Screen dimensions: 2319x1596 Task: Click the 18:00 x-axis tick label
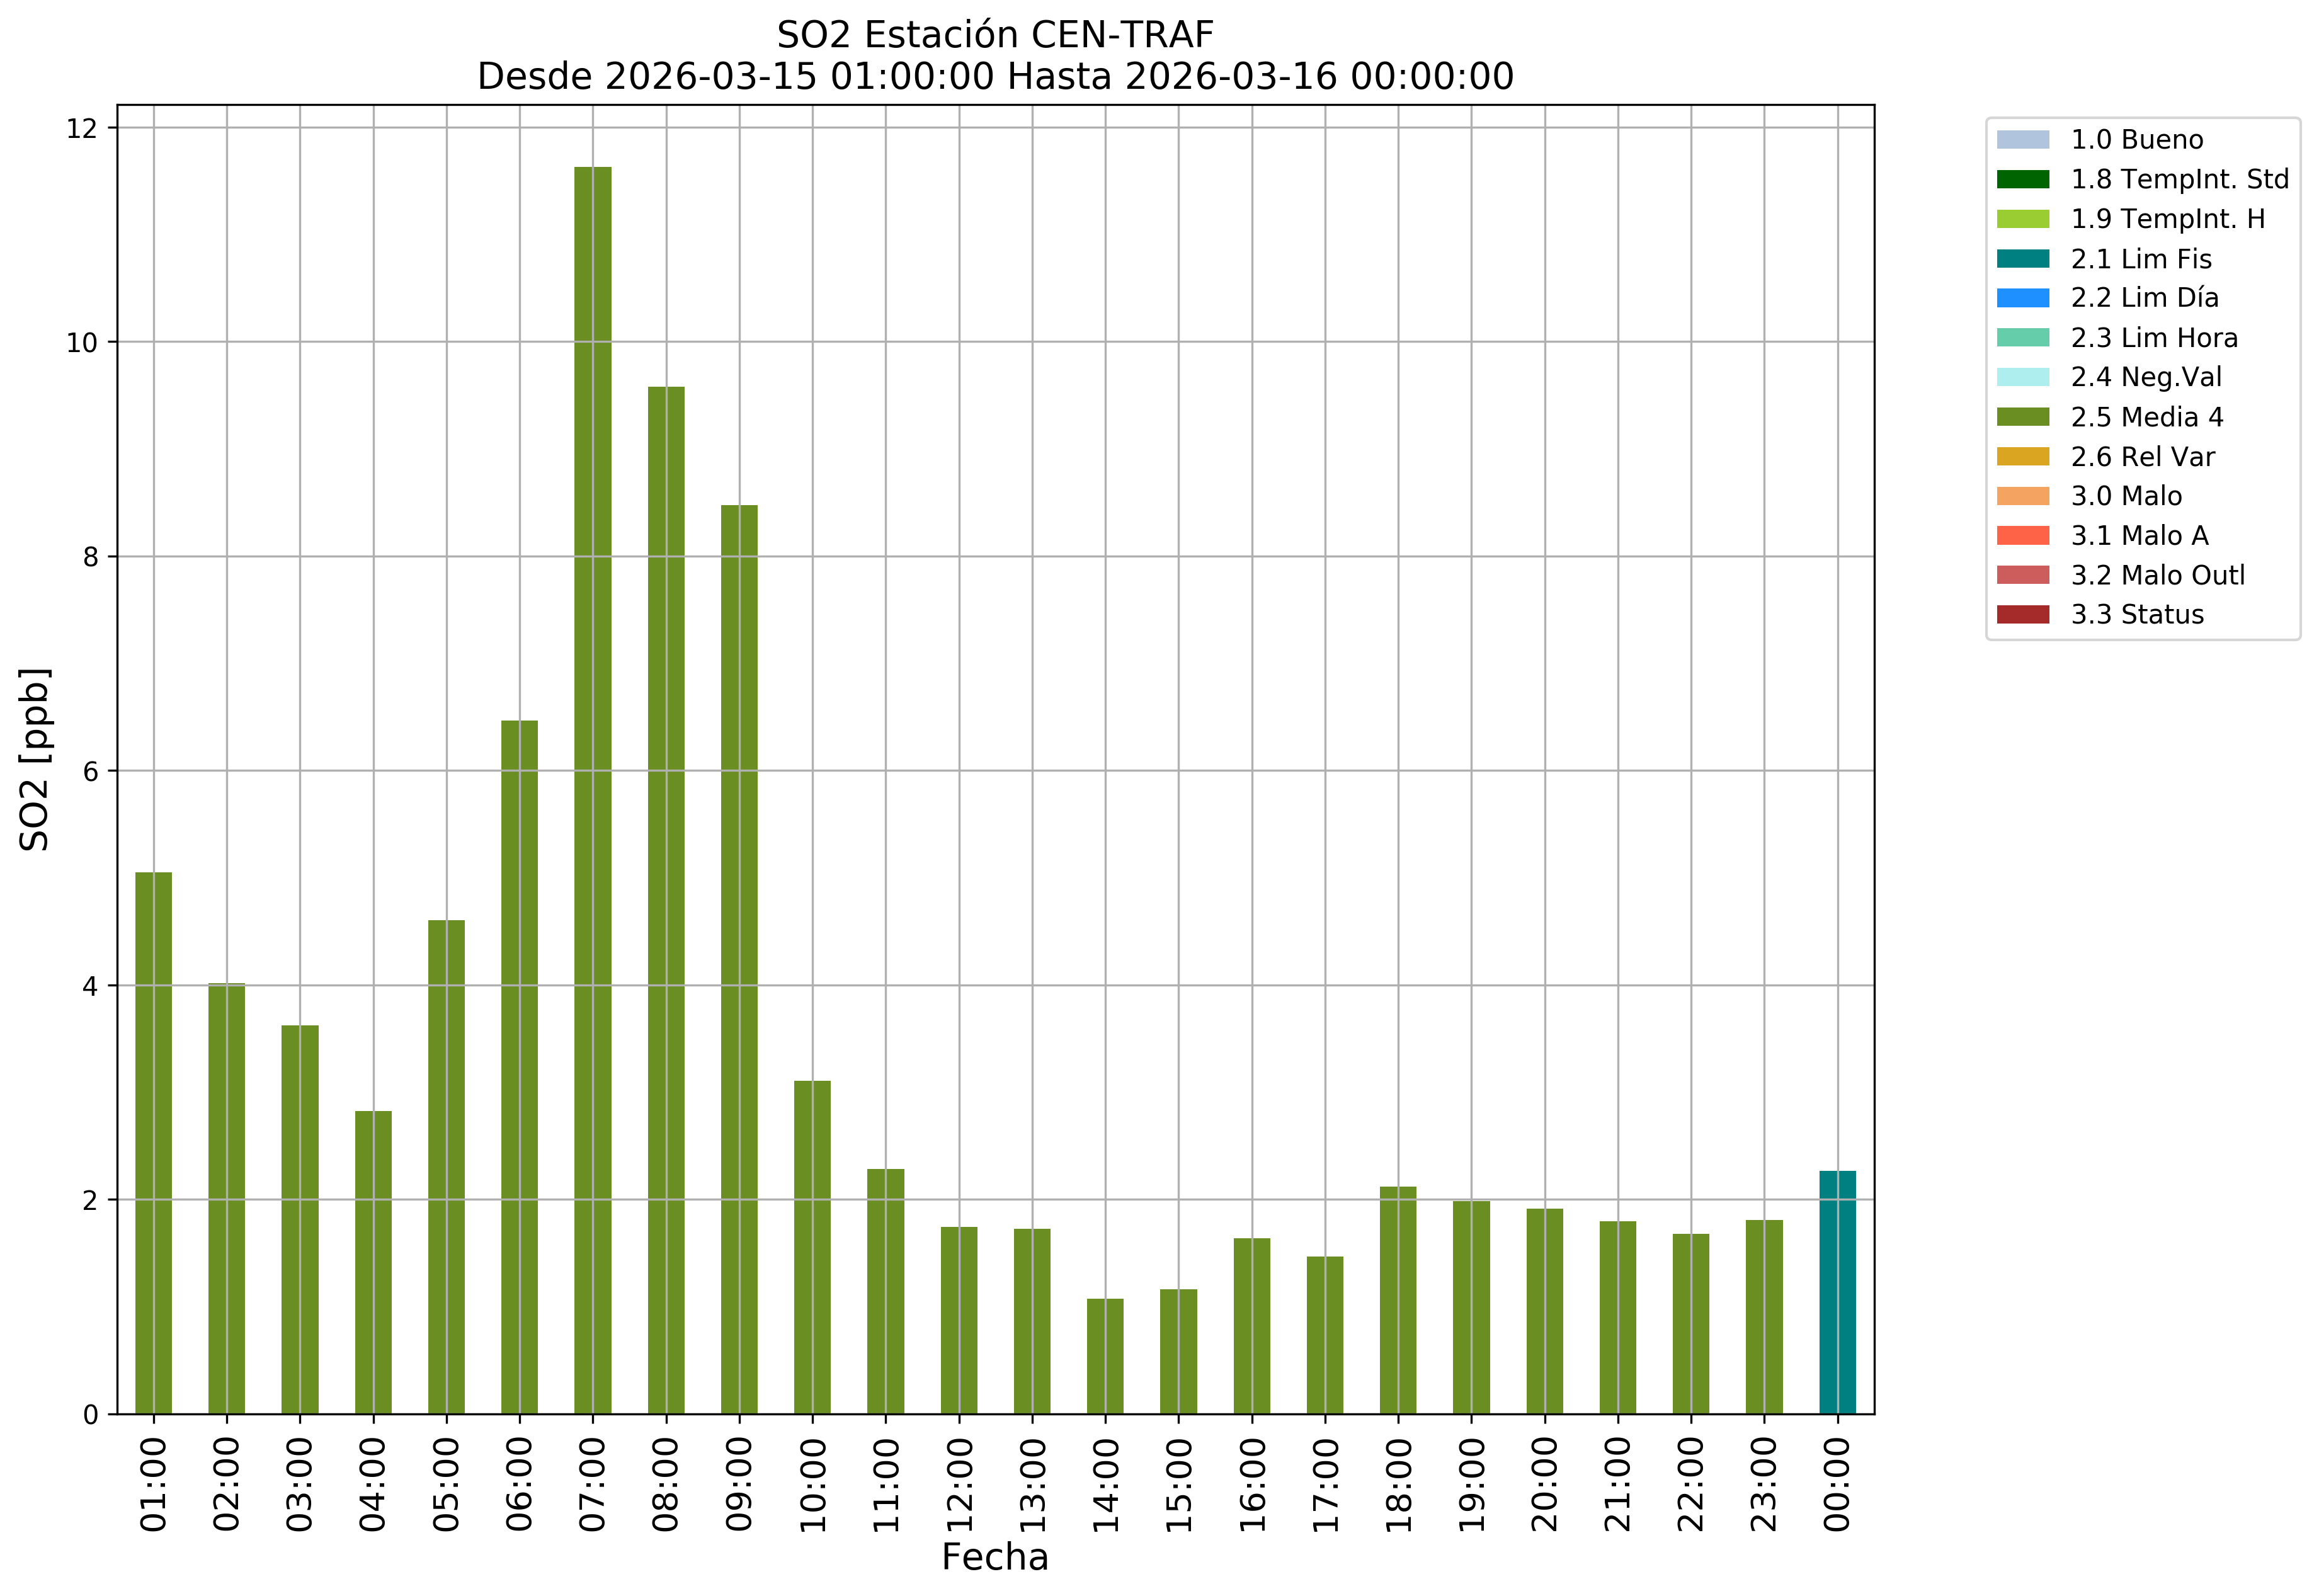pos(1398,1484)
